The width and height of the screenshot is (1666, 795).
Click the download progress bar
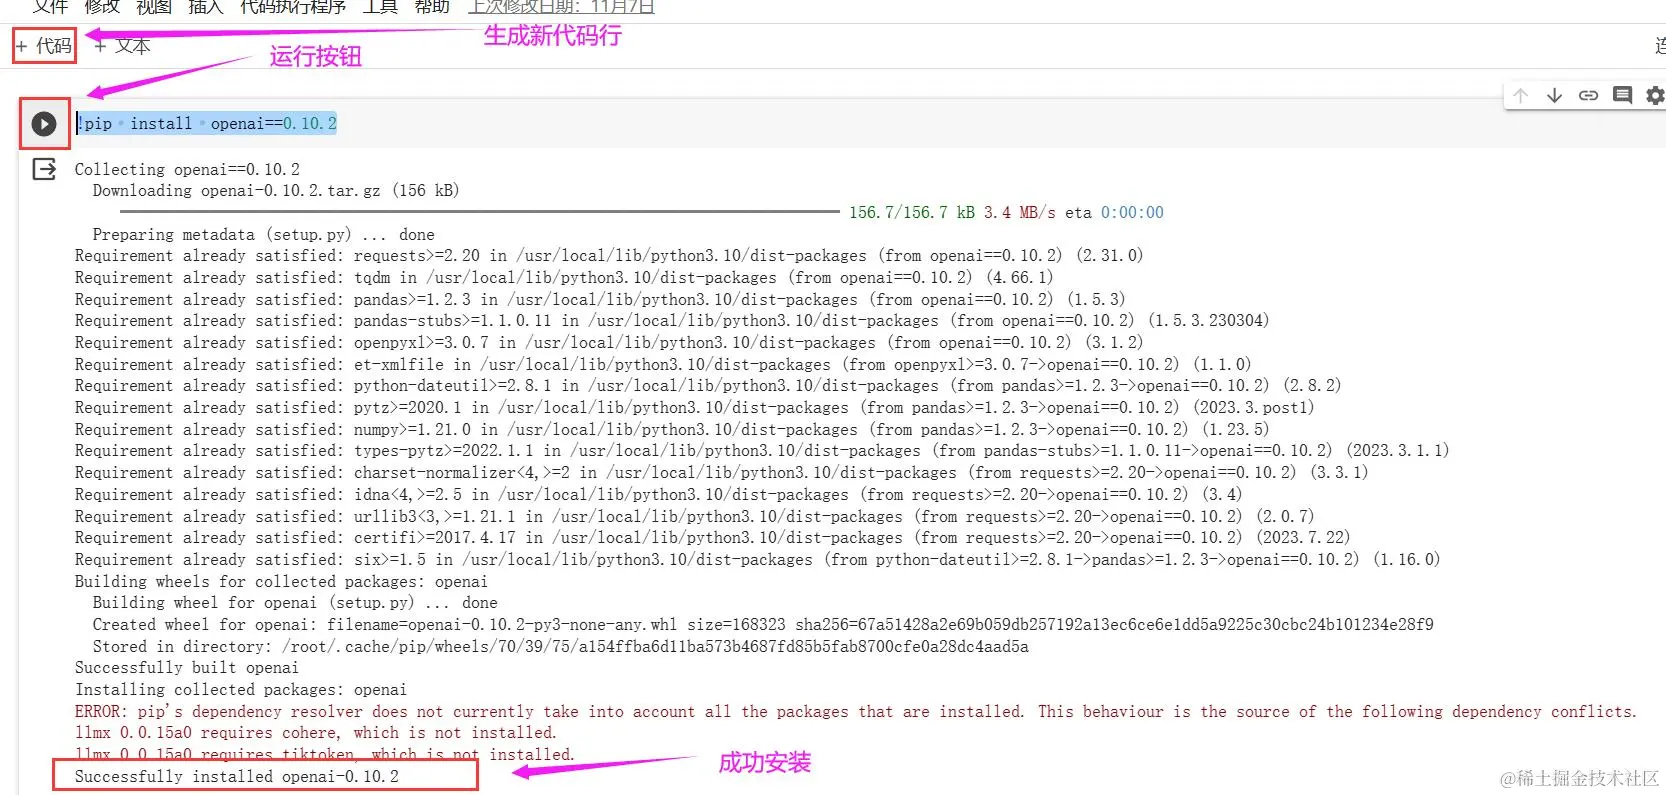click(479, 212)
